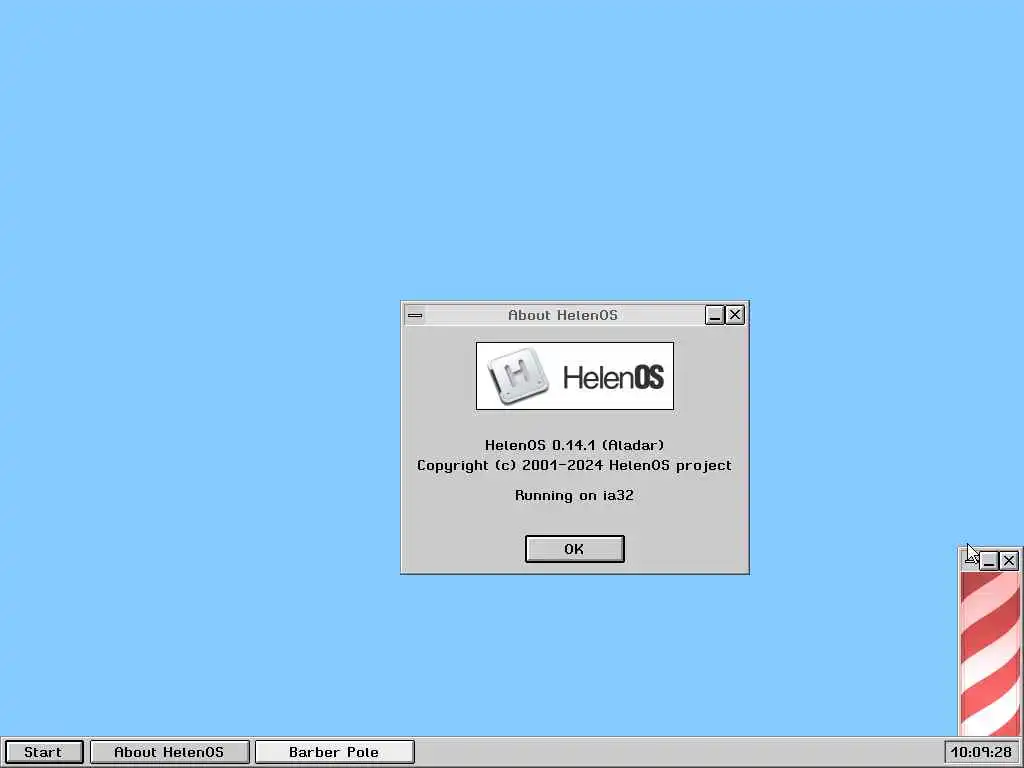The image size is (1024, 768).
Task: Click OK in the About HelenOS dialog
Action: [x=574, y=549]
